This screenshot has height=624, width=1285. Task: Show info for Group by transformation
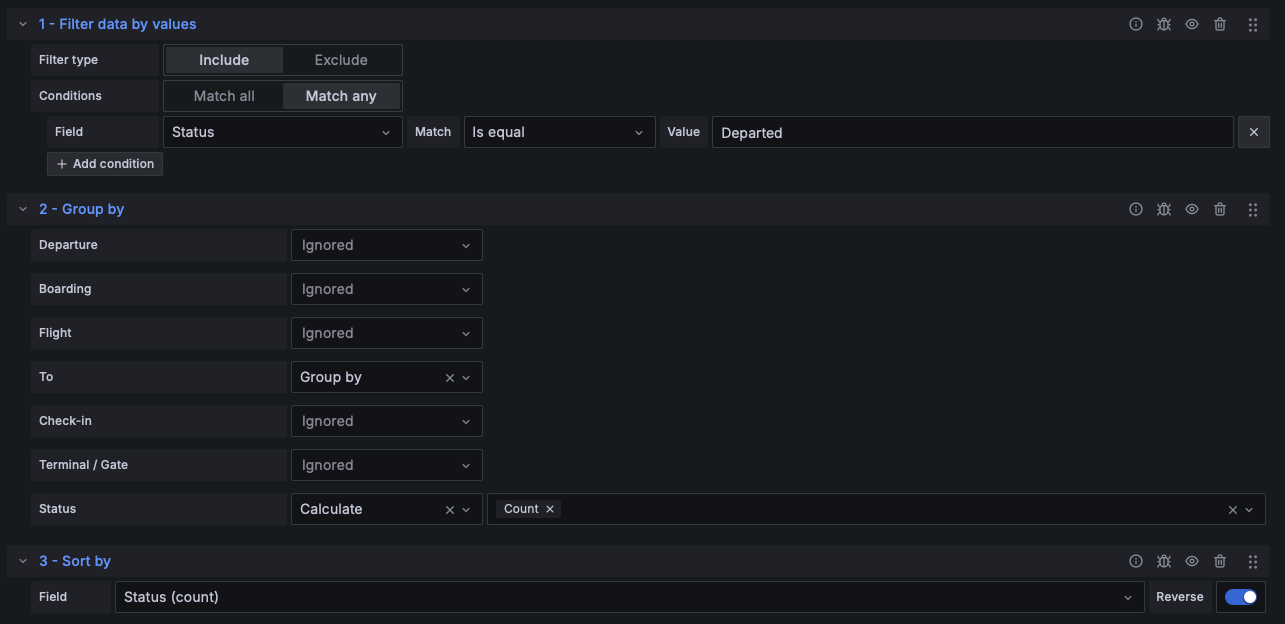coord(1136,209)
